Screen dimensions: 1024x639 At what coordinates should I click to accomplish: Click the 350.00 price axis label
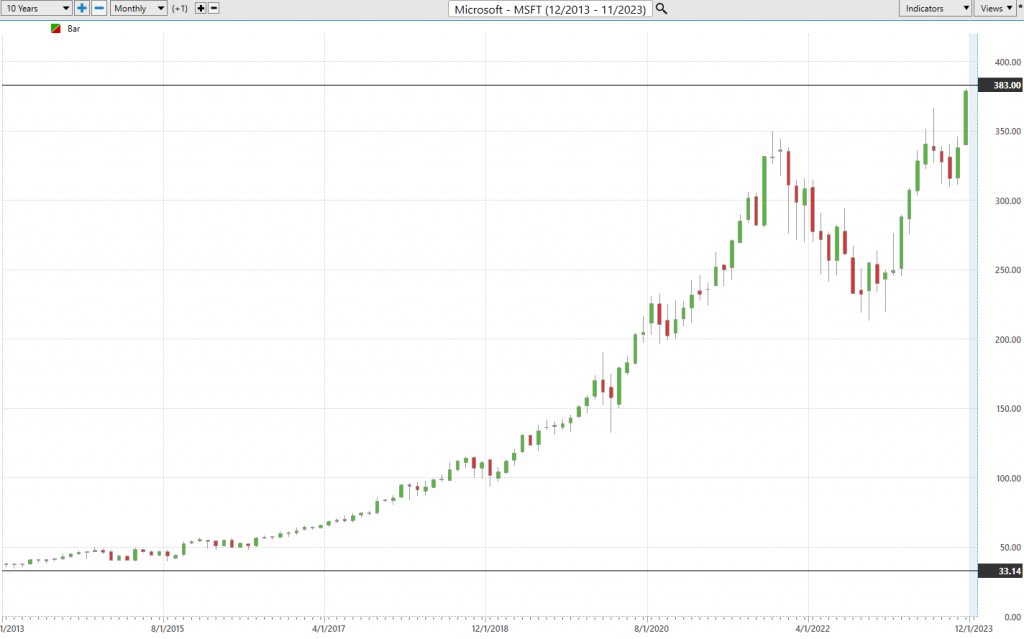1008,131
